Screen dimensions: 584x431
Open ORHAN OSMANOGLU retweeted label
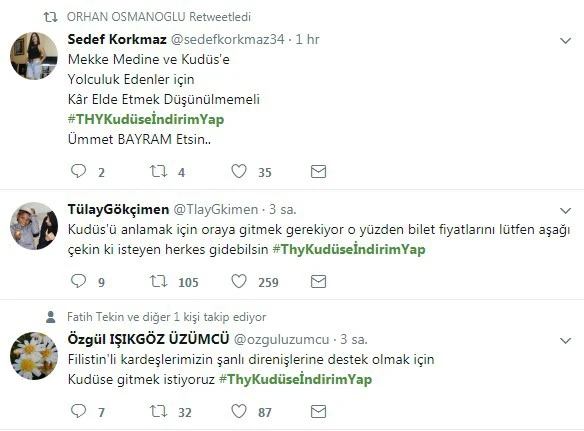tap(159, 17)
